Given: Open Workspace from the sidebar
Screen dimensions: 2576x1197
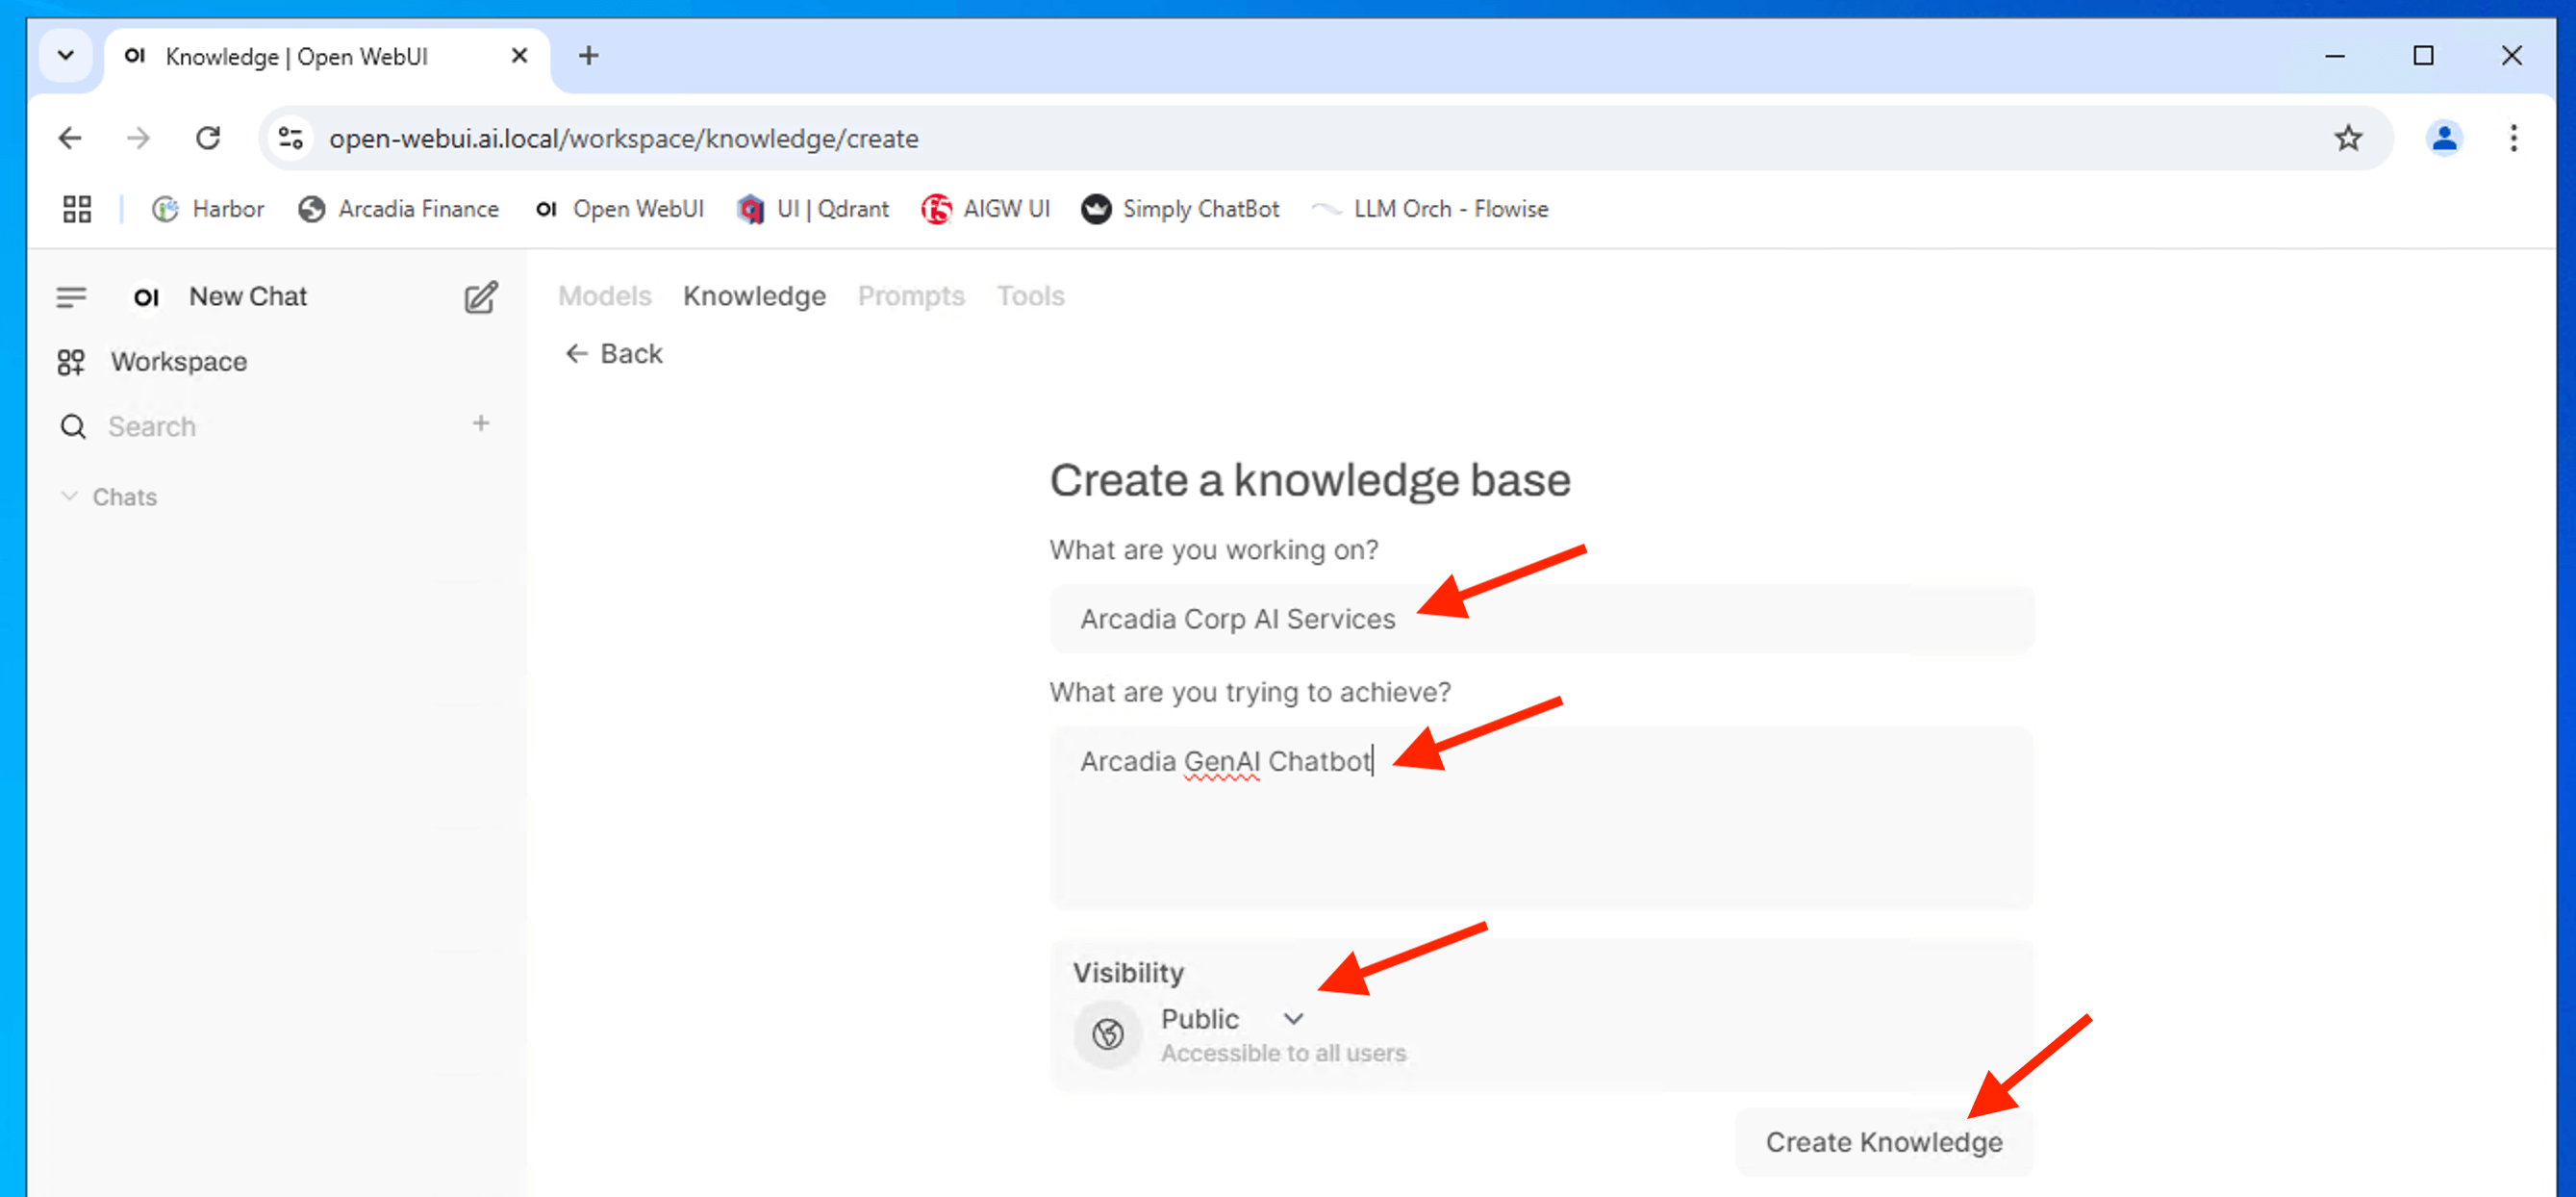Looking at the screenshot, I should click(x=178, y=361).
